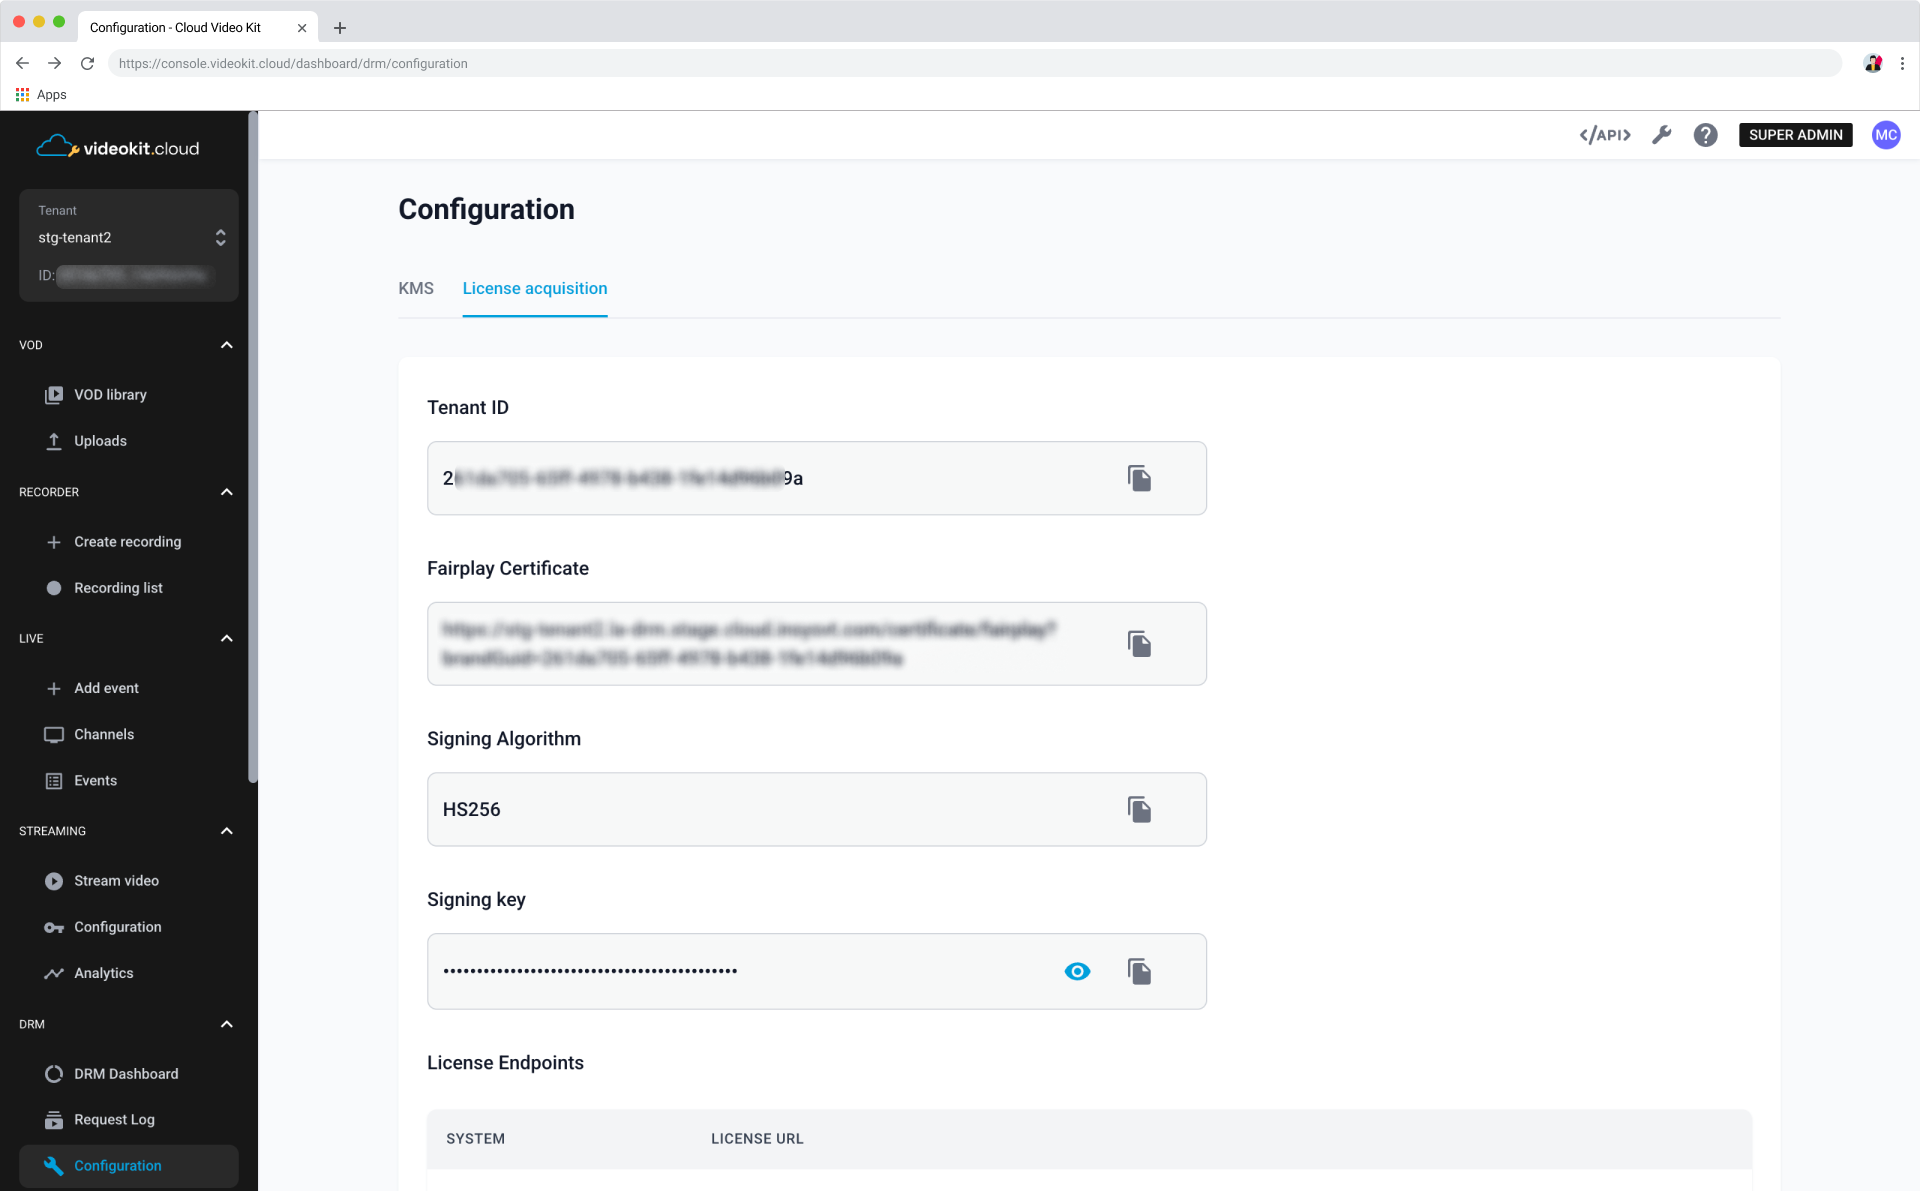1920x1191 pixels.
Task: Copy the Fairplay Certificate URL
Action: click(x=1139, y=644)
